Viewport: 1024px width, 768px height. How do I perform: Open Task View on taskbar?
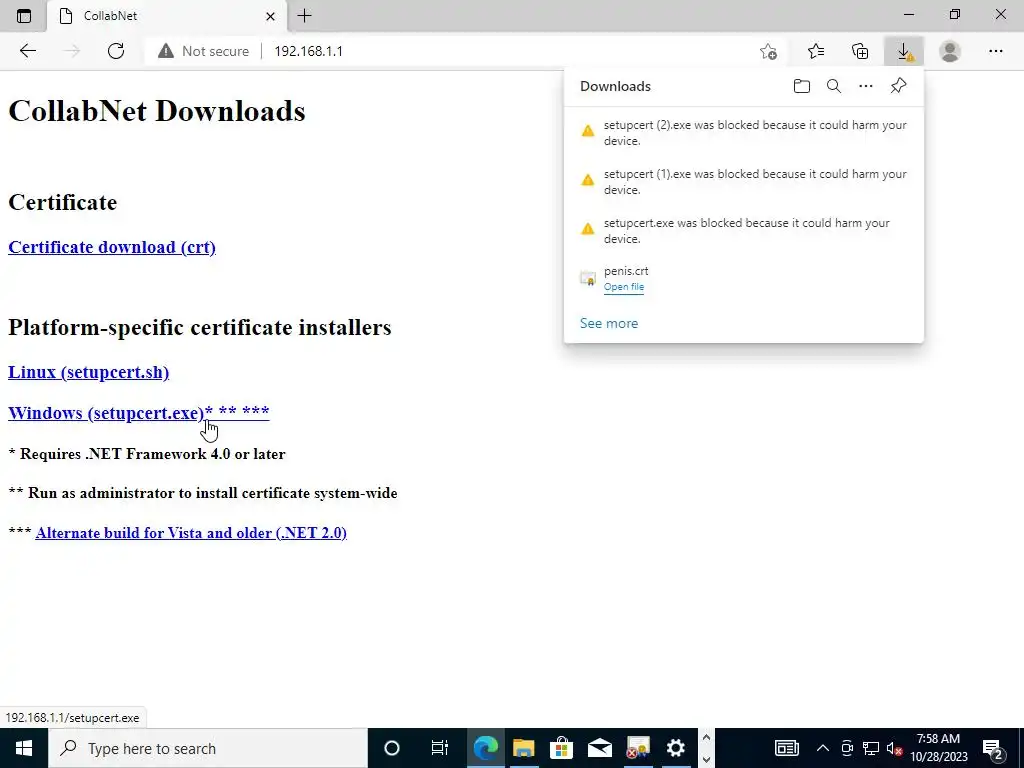(x=440, y=748)
